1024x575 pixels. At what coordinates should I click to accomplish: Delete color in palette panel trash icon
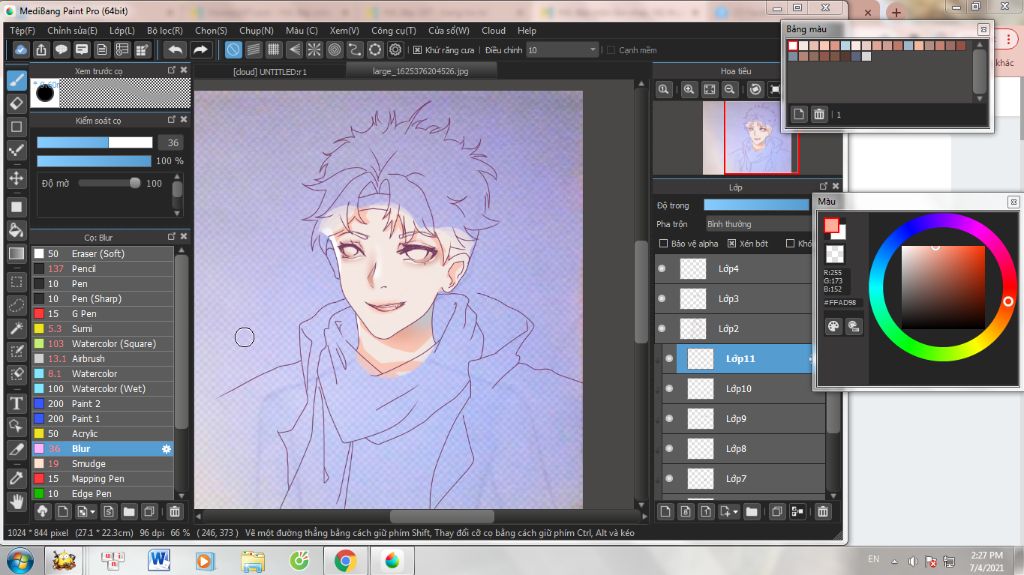(819, 114)
